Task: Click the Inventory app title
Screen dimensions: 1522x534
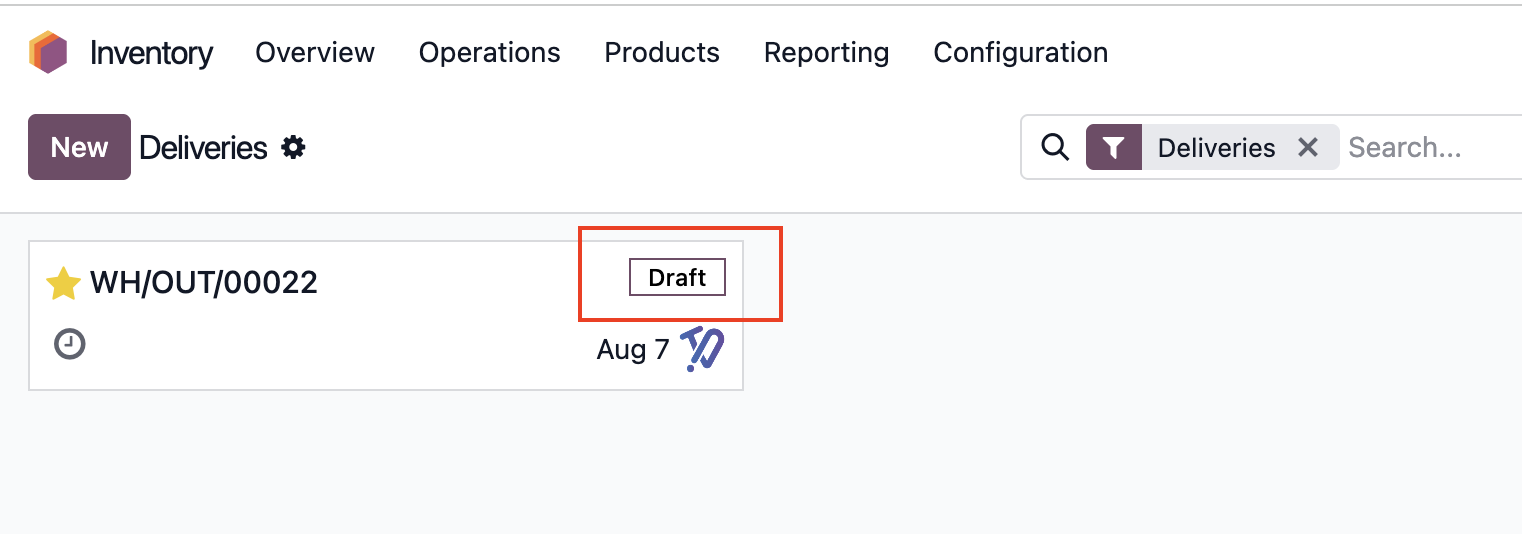Action: pyautogui.click(x=152, y=52)
